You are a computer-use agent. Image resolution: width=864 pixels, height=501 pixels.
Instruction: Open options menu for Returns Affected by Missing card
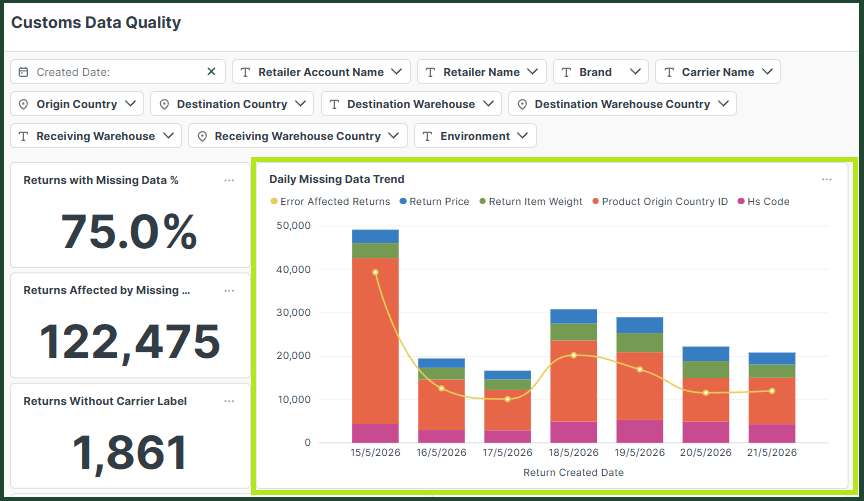(229, 290)
